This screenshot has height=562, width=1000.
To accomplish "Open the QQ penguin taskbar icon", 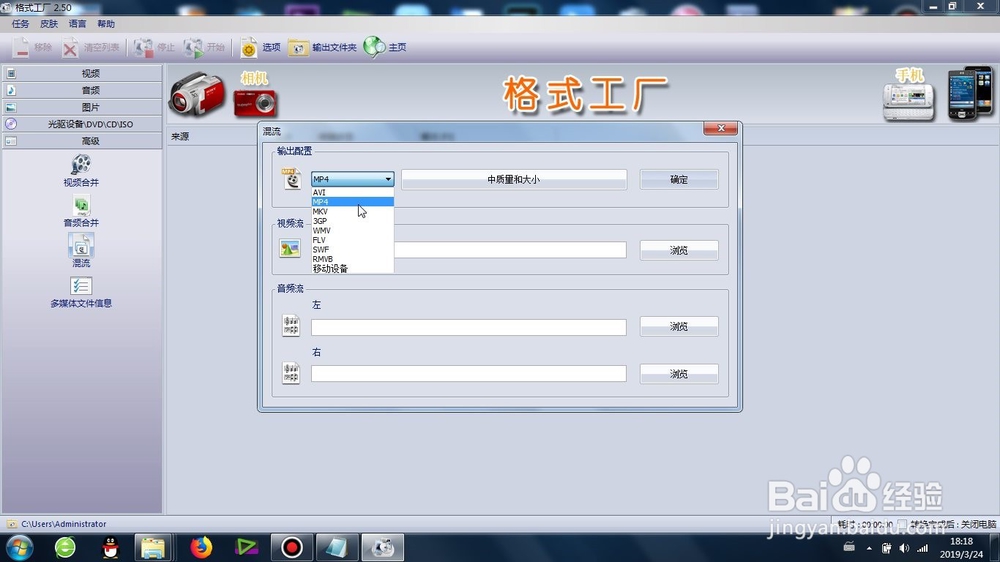I will (110, 547).
